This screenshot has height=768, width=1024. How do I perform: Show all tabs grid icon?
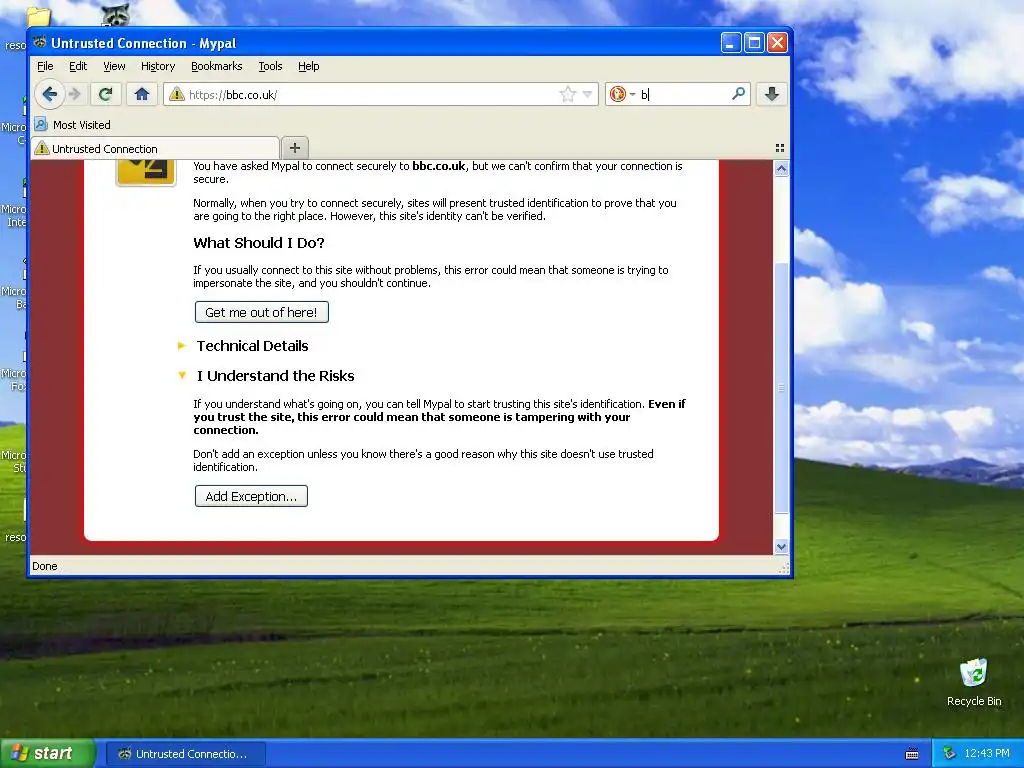pos(780,148)
